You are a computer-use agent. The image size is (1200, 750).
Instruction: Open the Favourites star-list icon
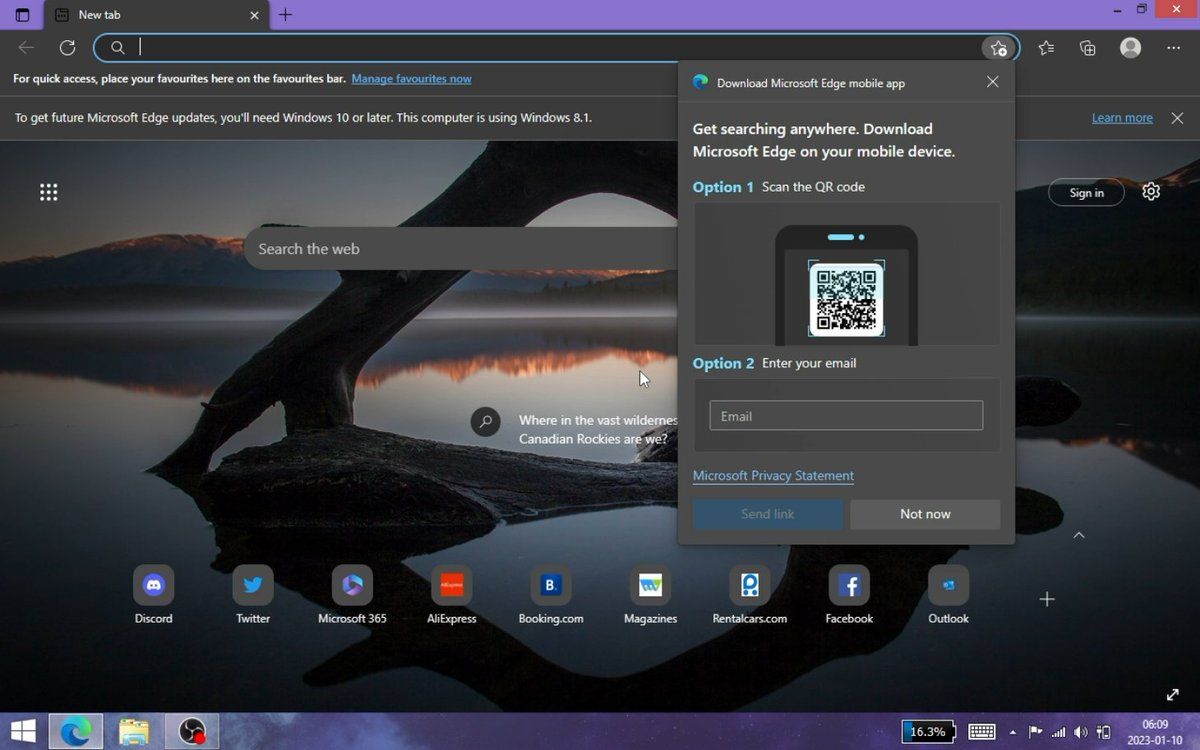pos(1046,48)
